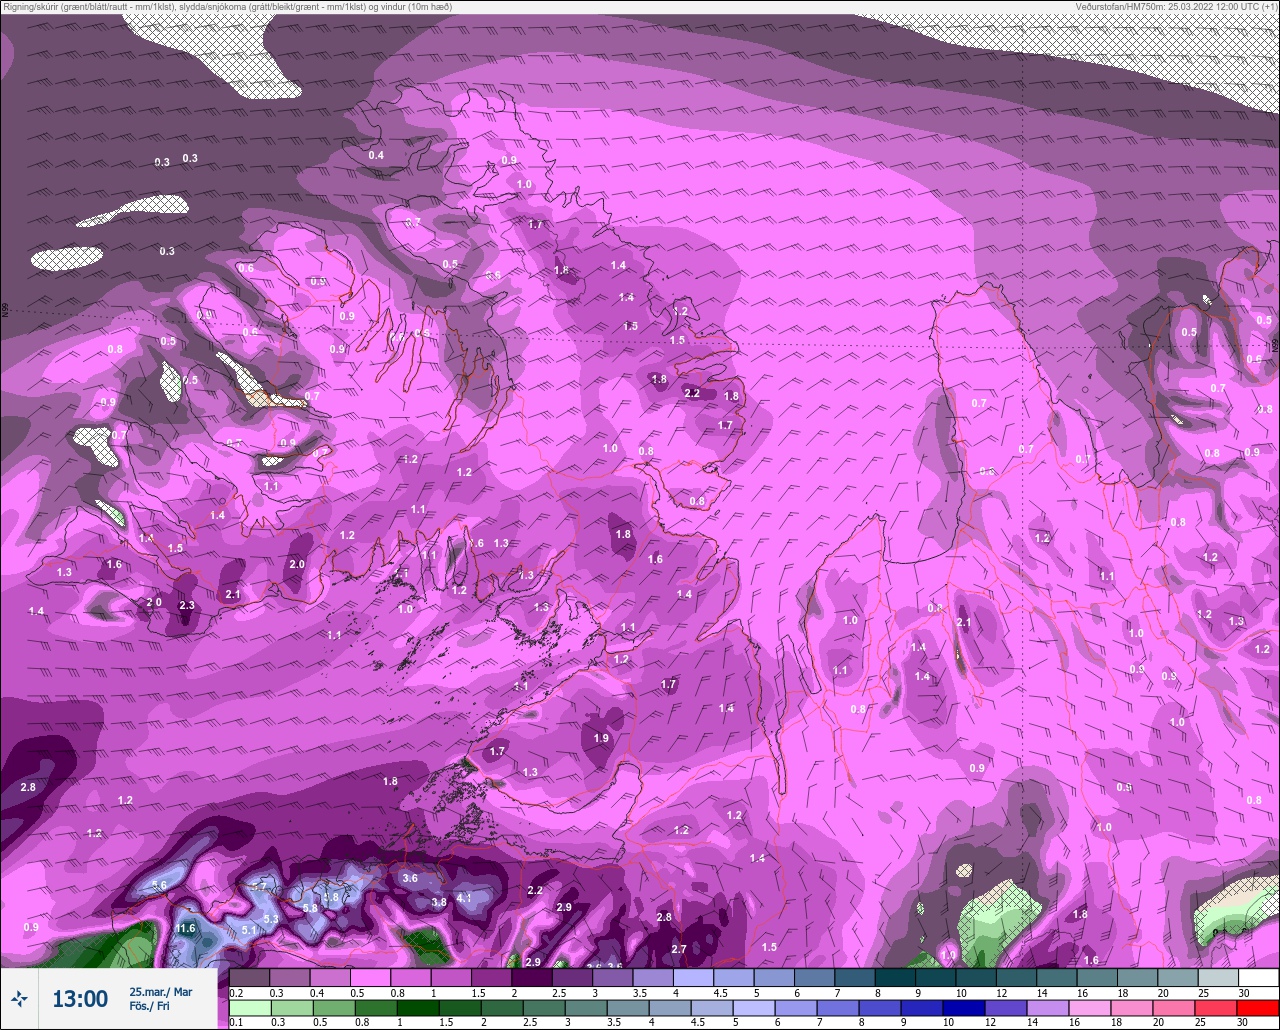The height and width of the screenshot is (1030, 1280).
Task: Click the 0.4 precipitation value on the map
Action: pos(376,155)
